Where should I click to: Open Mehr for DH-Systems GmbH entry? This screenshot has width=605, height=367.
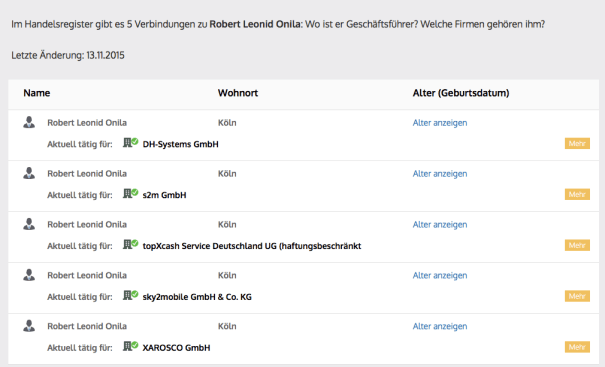[x=577, y=144]
